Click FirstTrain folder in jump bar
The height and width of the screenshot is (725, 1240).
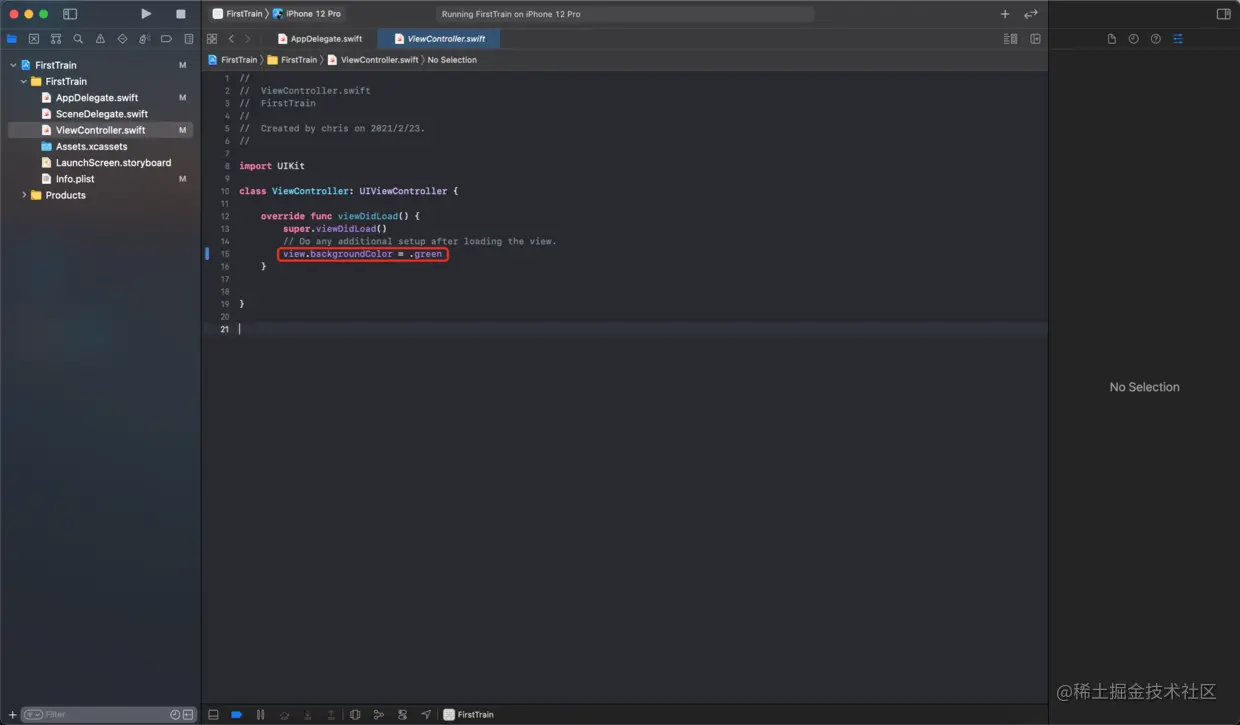coord(292,60)
